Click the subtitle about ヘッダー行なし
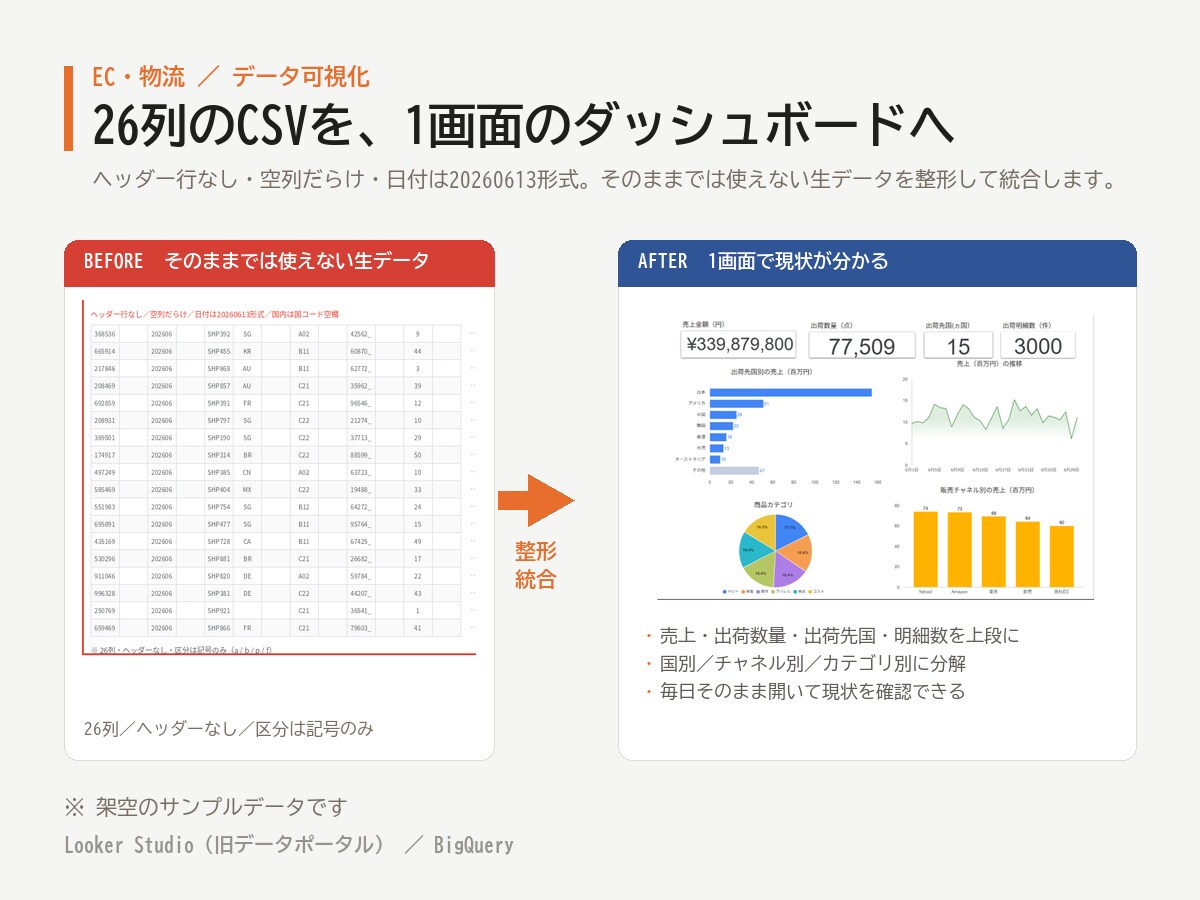The width and height of the screenshot is (1200, 900). [603, 181]
